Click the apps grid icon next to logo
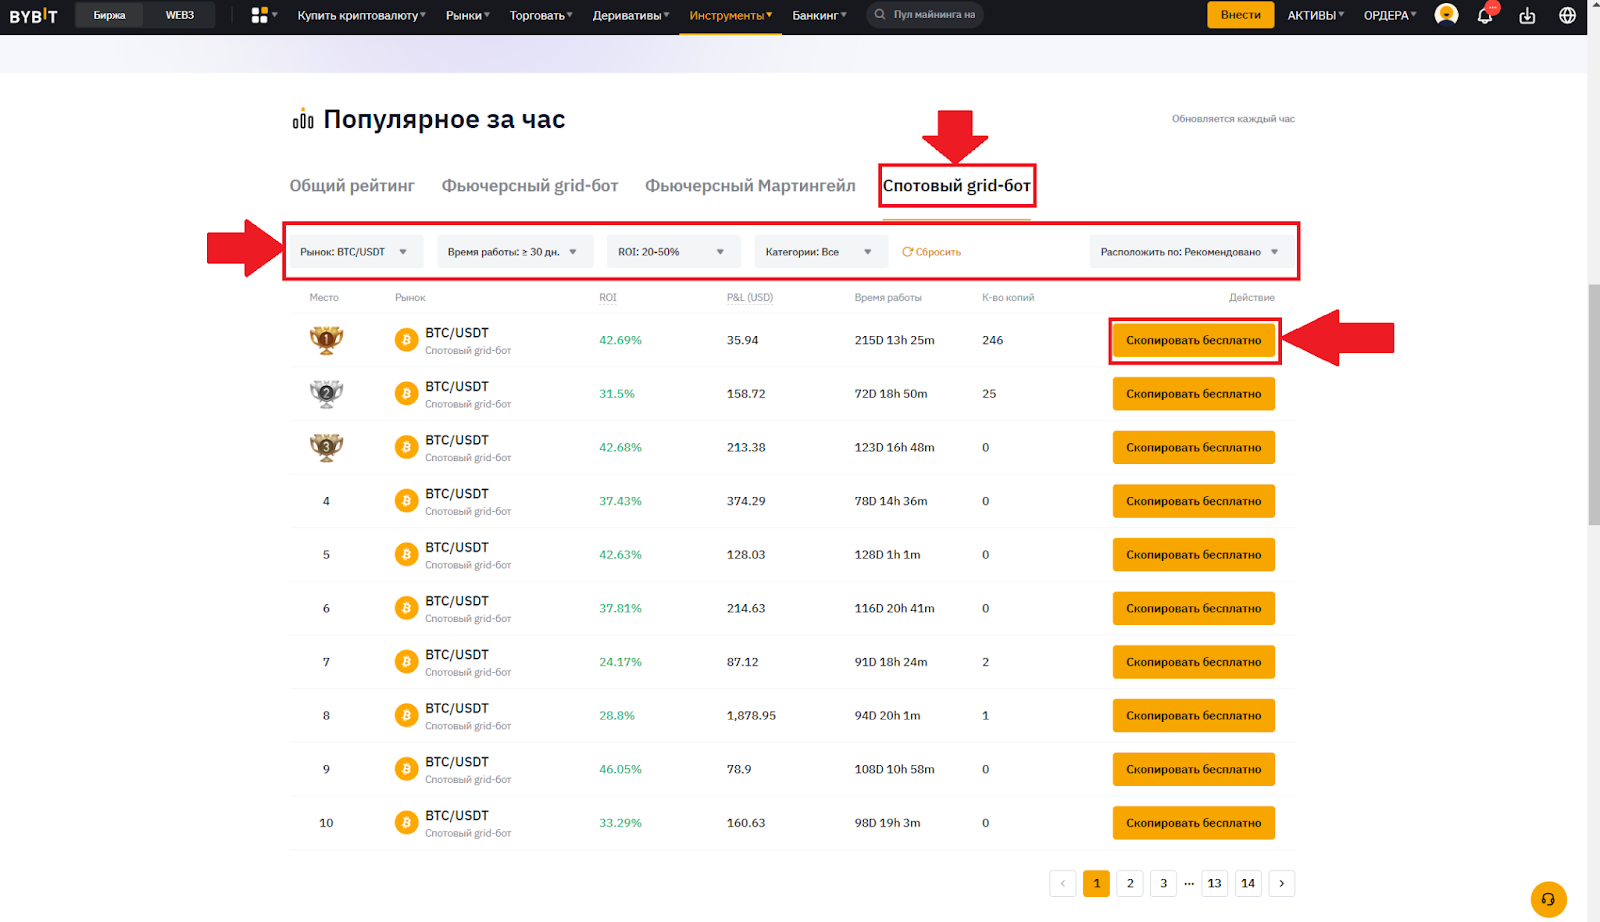 point(260,15)
